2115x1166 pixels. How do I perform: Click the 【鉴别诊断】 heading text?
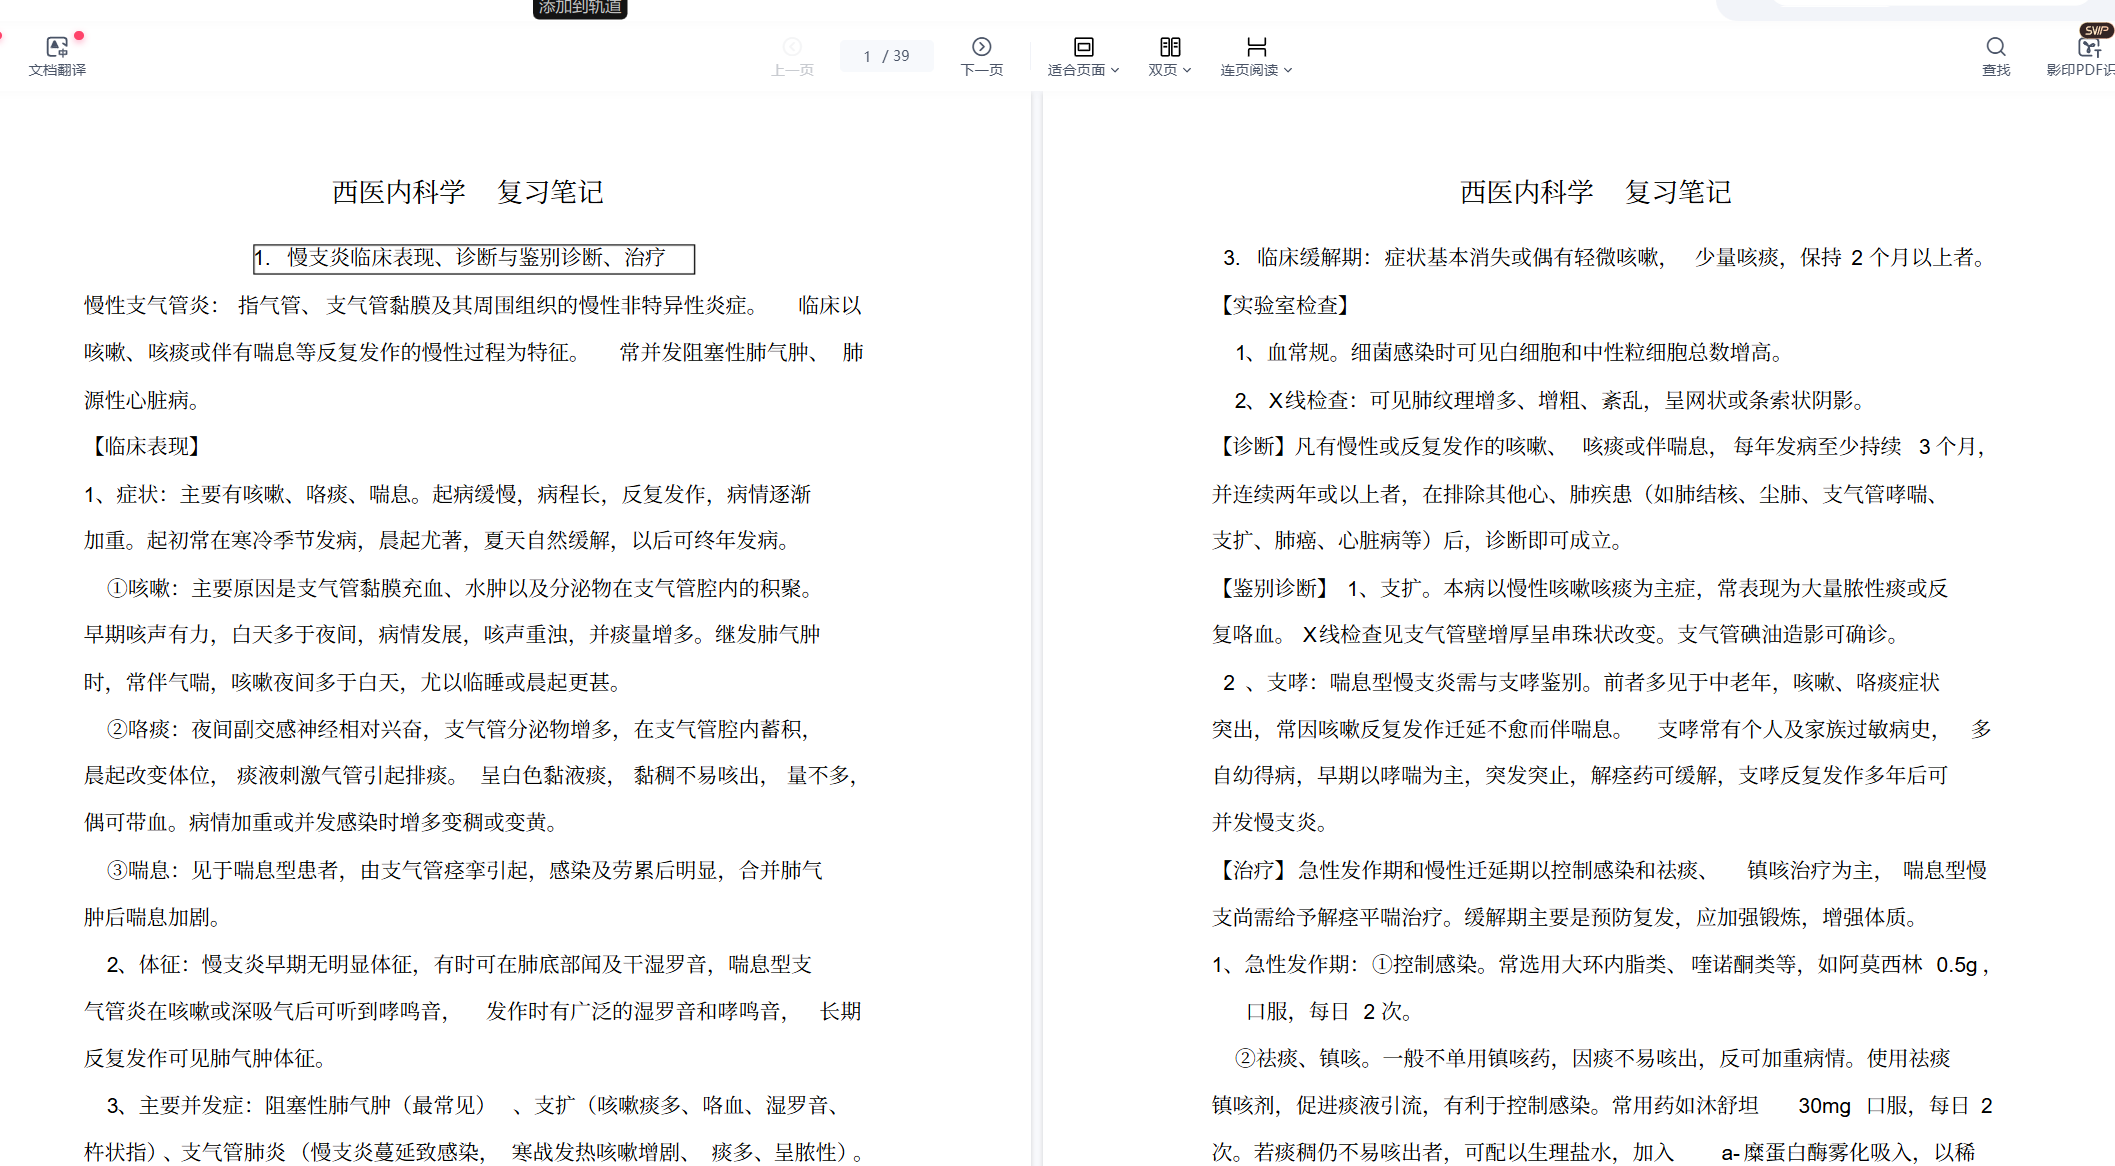(1274, 588)
